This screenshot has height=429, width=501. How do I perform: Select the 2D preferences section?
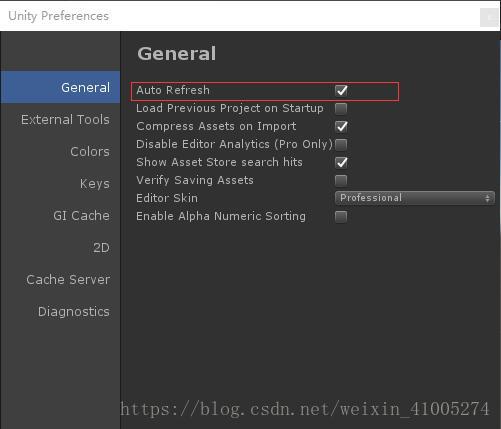(60, 247)
